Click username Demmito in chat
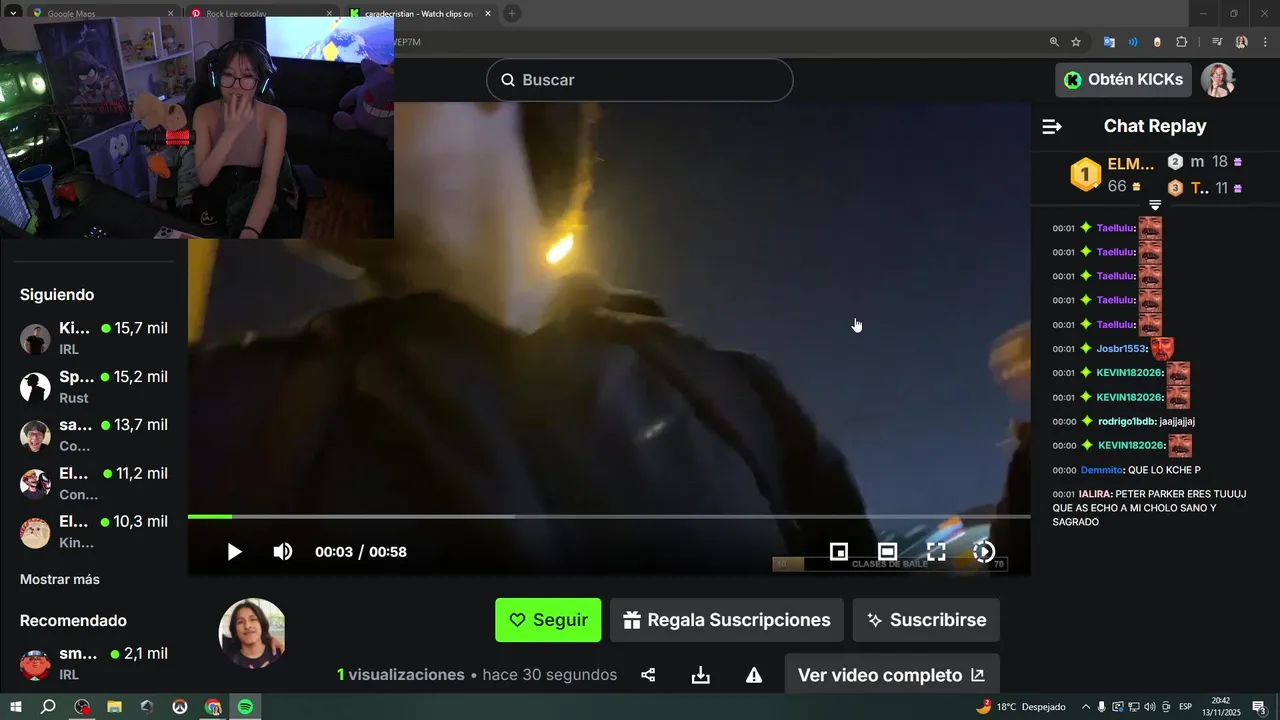Screen dimensions: 1280x720 click(1102, 470)
